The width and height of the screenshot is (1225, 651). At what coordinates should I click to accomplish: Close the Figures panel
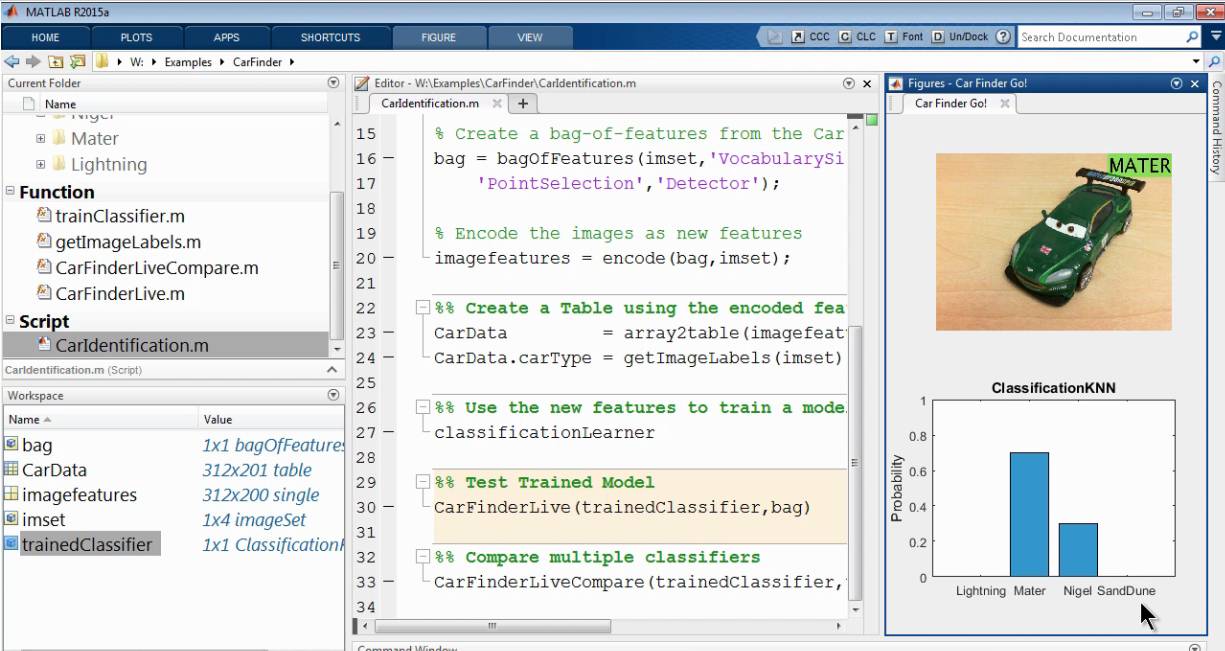[1195, 84]
